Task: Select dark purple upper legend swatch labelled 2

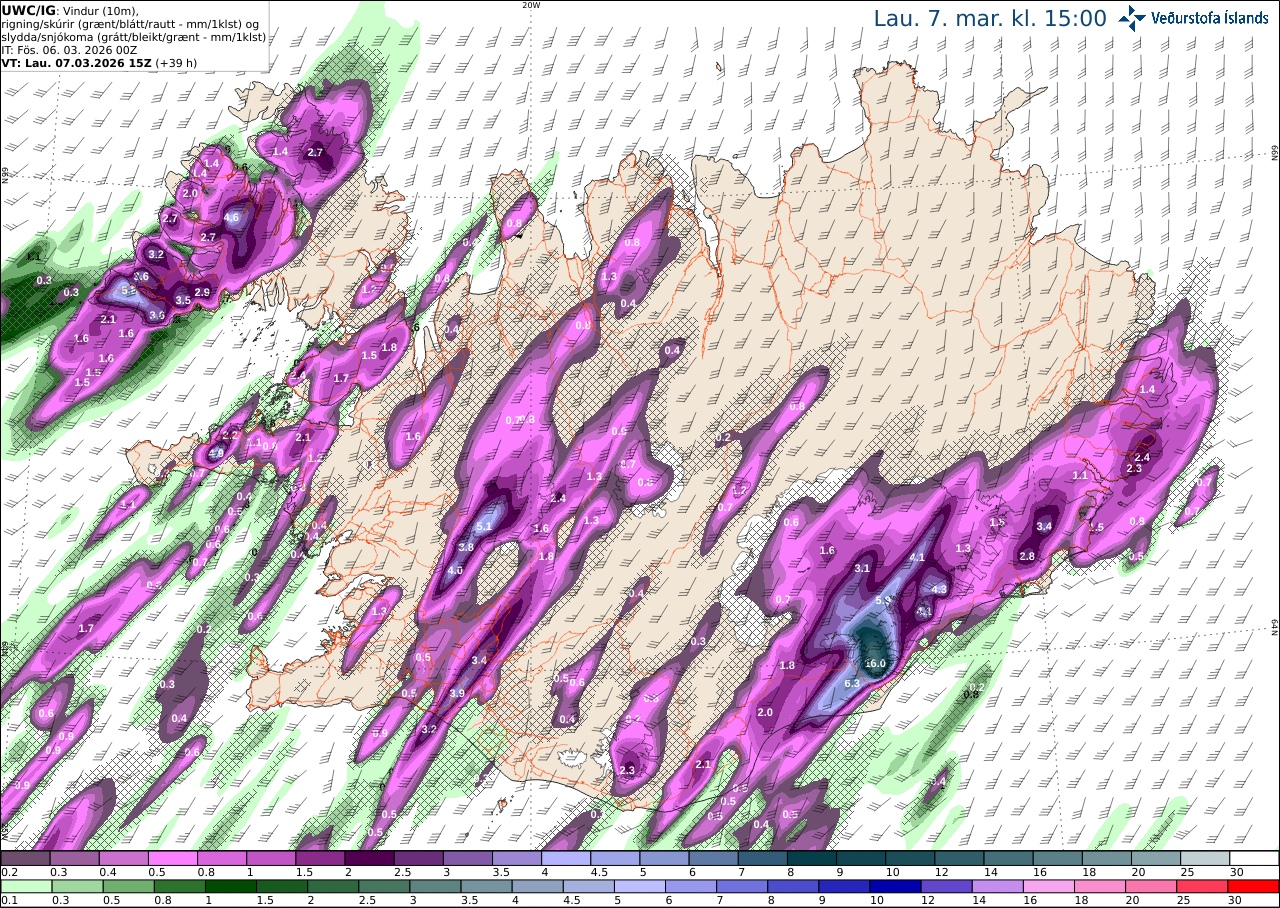Action: click(369, 858)
